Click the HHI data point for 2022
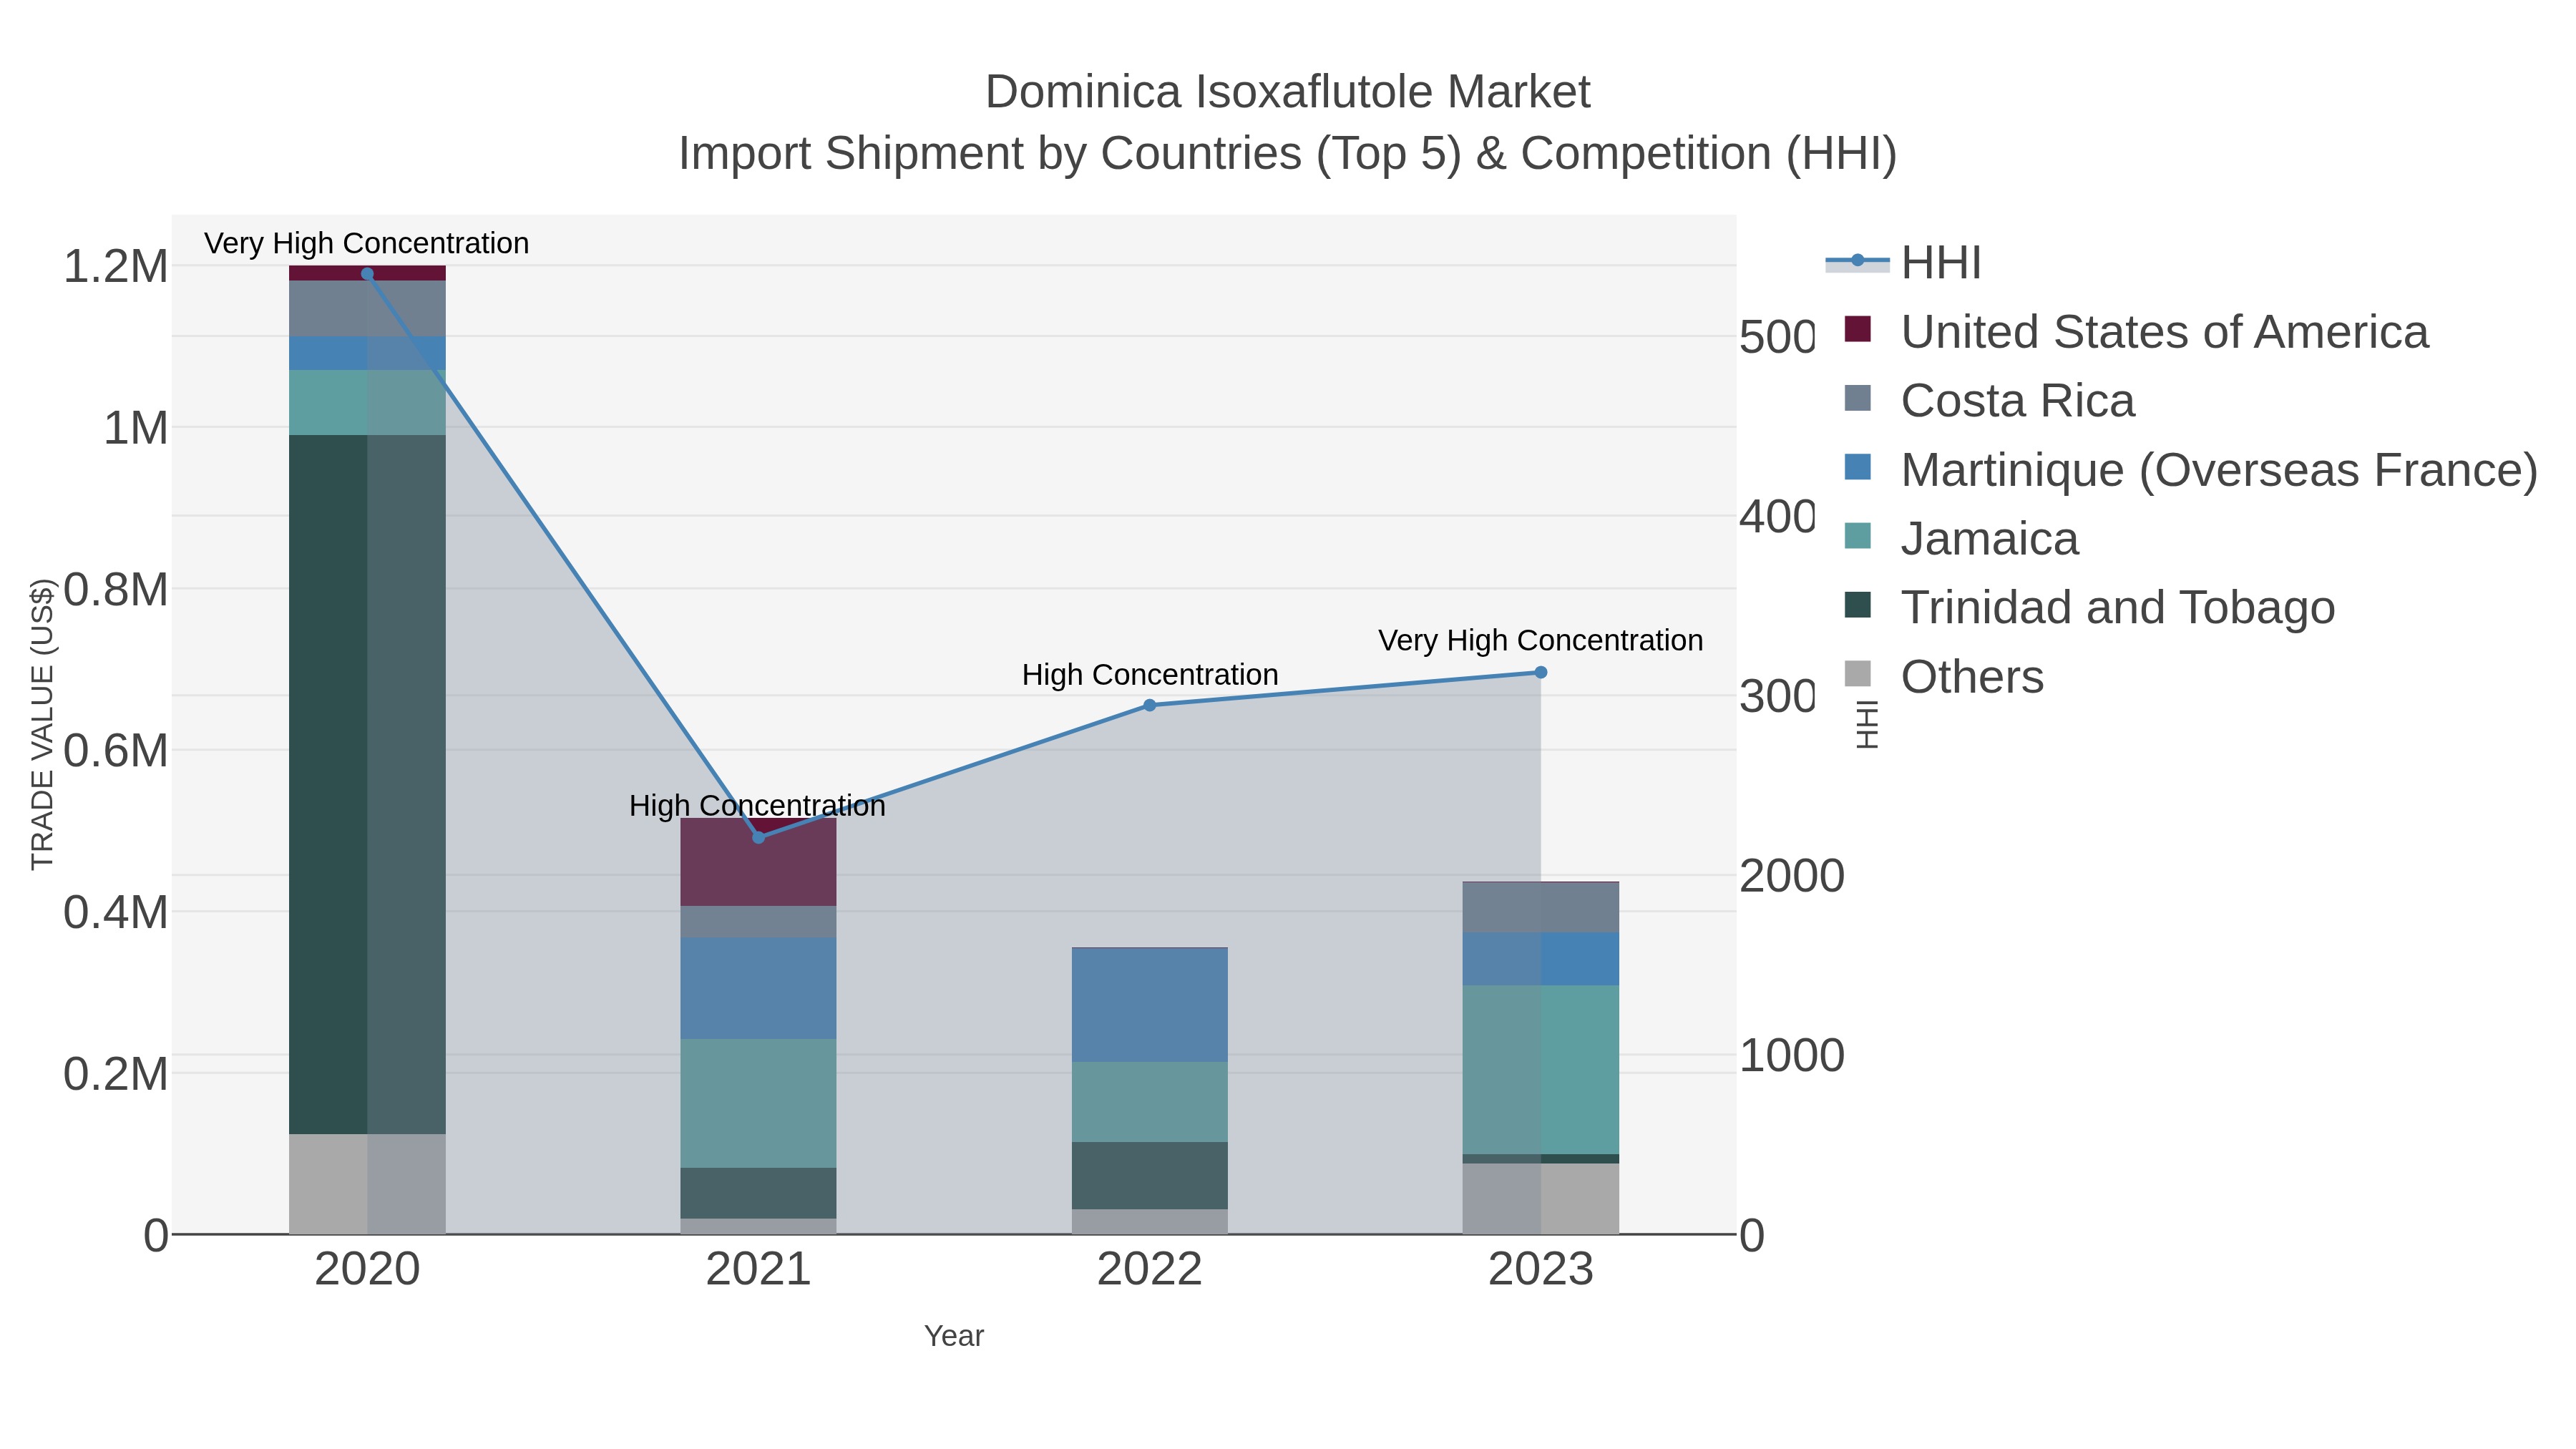2576x1449 pixels. tap(1149, 705)
